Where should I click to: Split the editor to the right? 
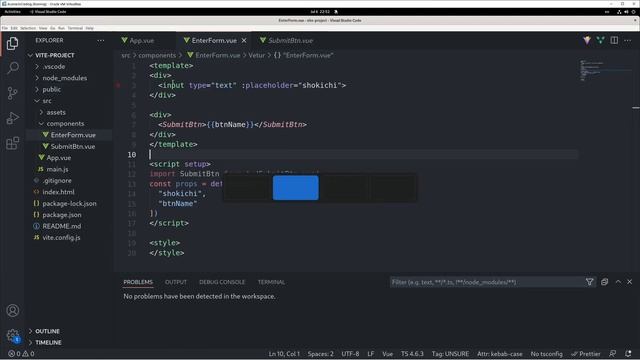614,40
